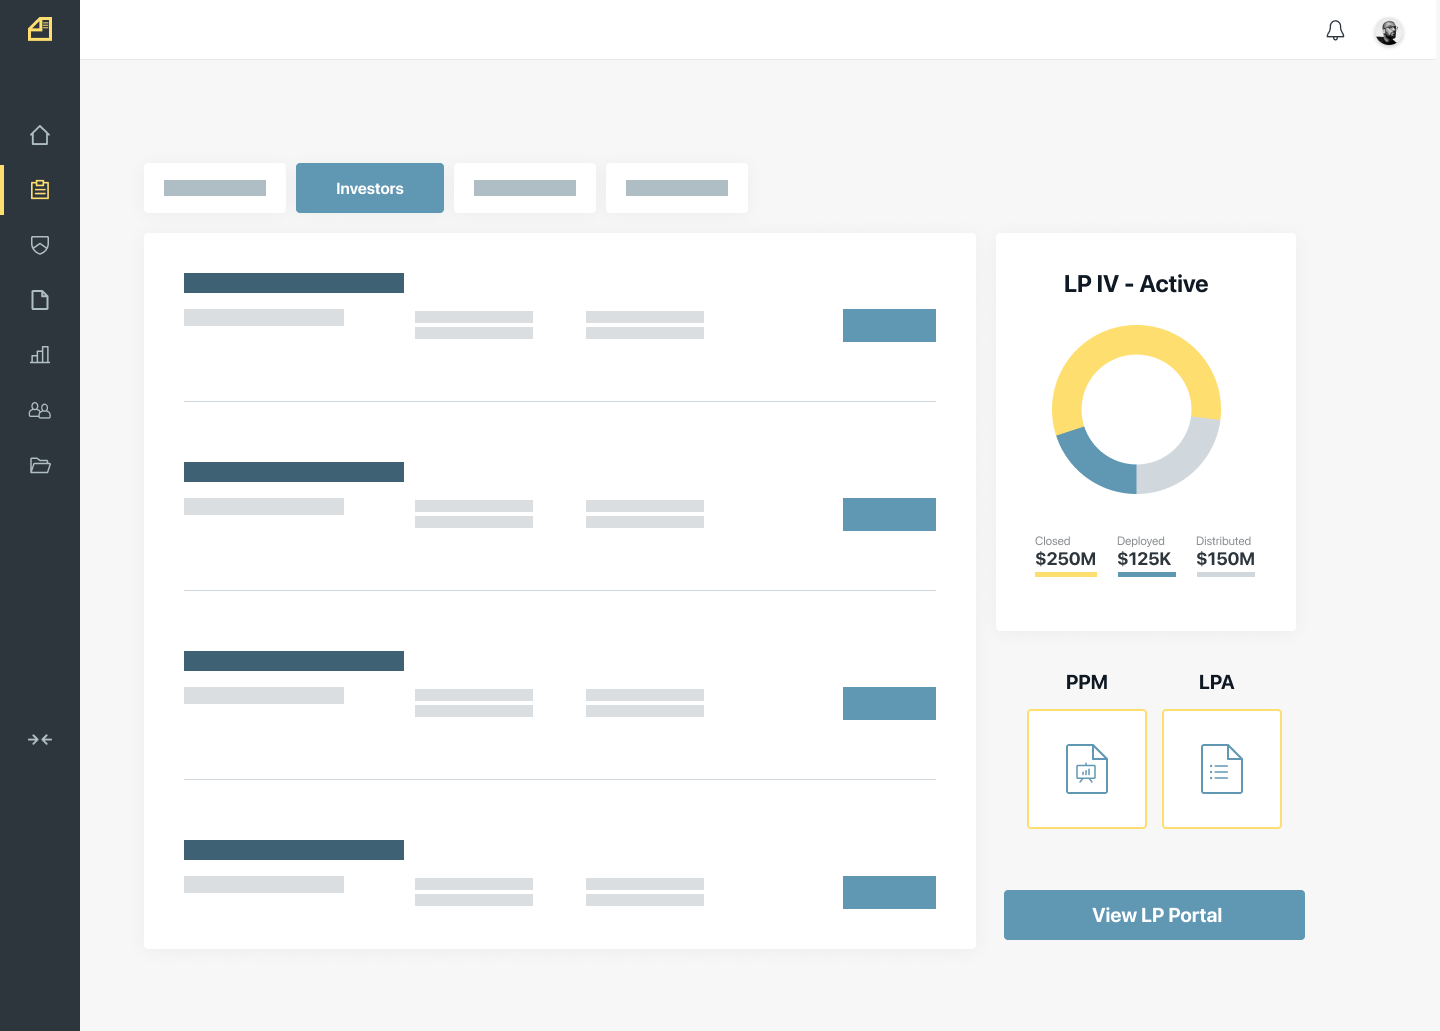Open the LPA document tile

coord(1222,769)
